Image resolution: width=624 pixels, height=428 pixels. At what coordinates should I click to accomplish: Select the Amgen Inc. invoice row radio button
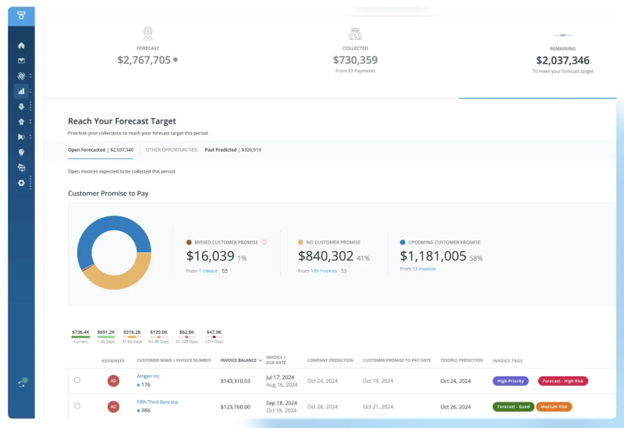pyautogui.click(x=77, y=380)
